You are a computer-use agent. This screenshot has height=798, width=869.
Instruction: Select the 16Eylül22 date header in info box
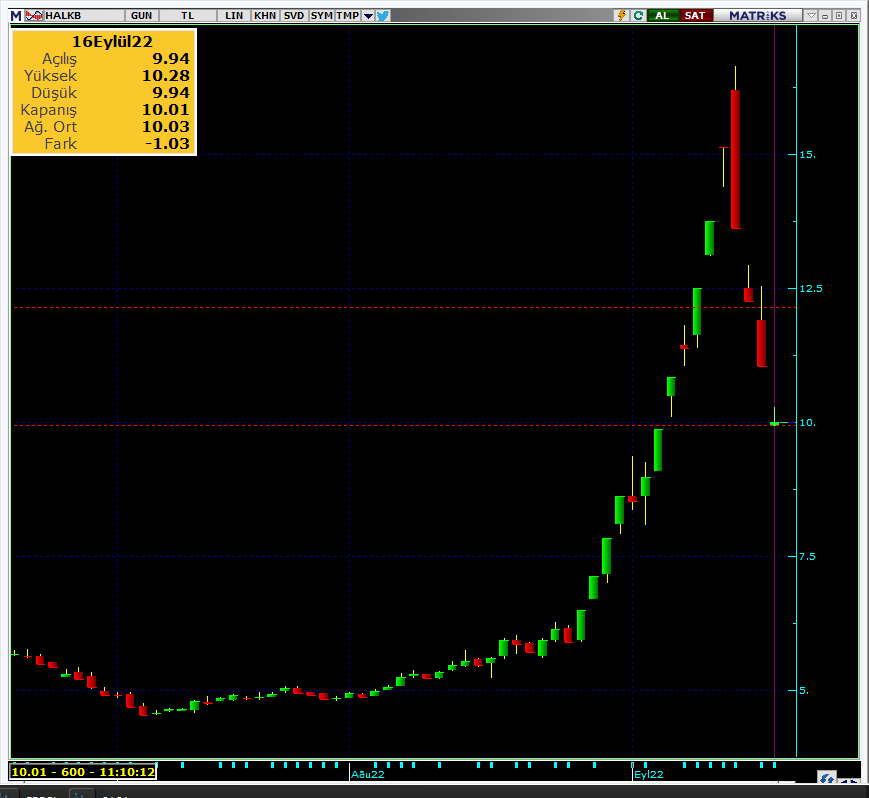[x=112, y=42]
